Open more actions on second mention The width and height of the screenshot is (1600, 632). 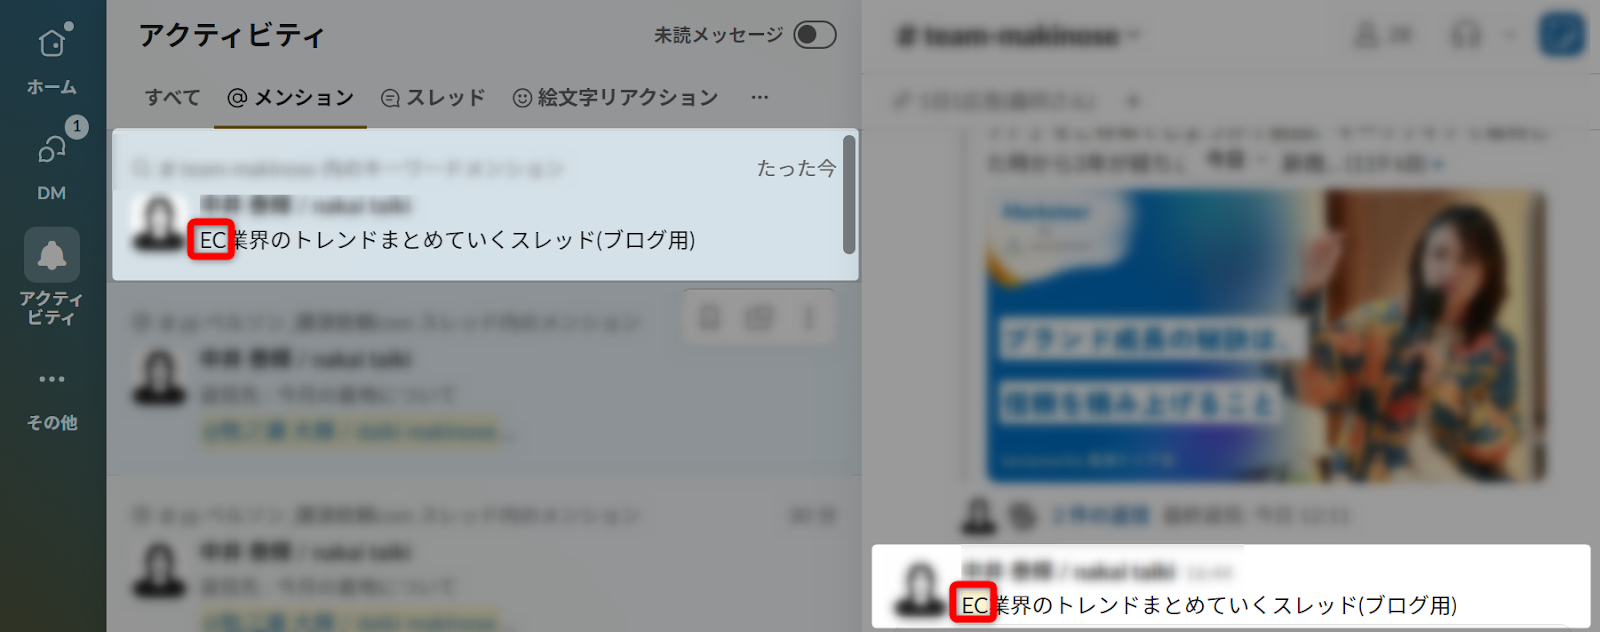point(809,318)
